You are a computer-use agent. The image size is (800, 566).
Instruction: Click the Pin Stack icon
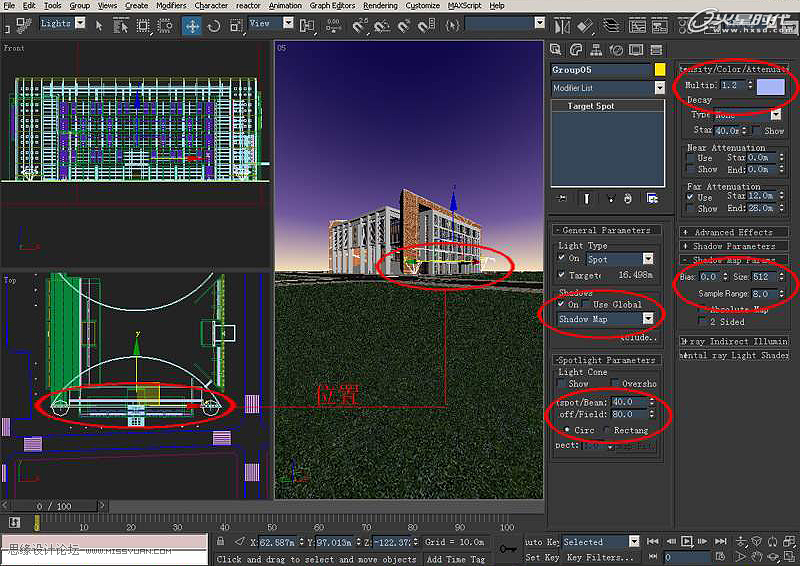[562, 198]
